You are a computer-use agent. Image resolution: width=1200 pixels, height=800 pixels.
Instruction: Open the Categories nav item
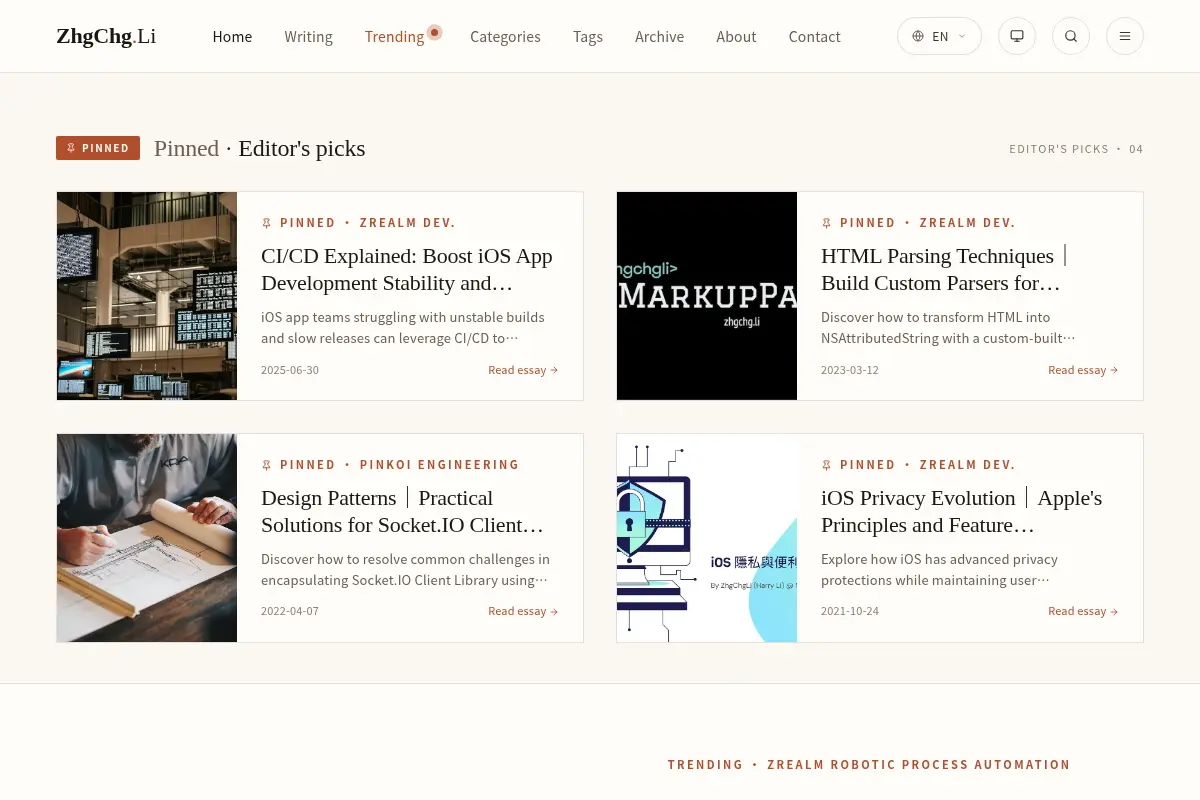pyautogui.click(x=505, y=36)
